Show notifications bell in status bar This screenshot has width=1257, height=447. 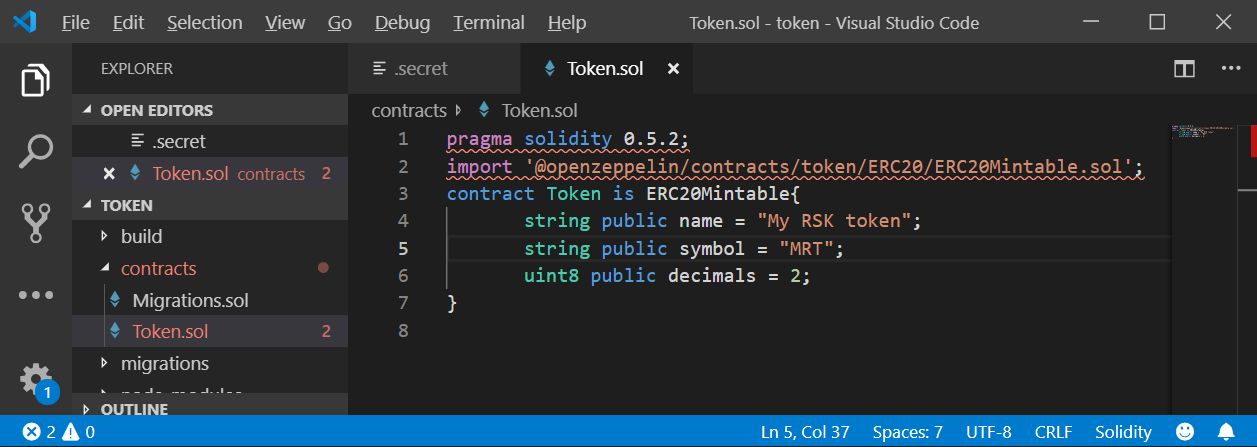click(x=1226, y=432)
